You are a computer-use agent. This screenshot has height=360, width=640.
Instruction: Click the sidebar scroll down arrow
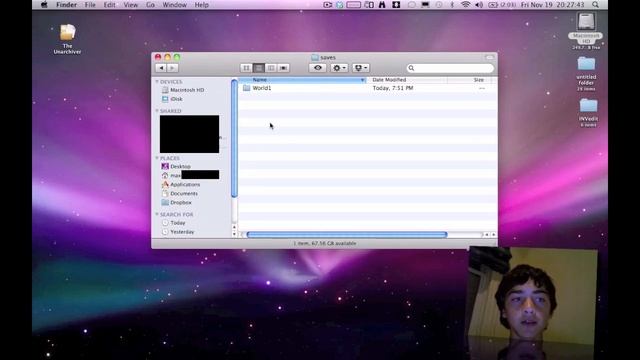pos(234,234)
